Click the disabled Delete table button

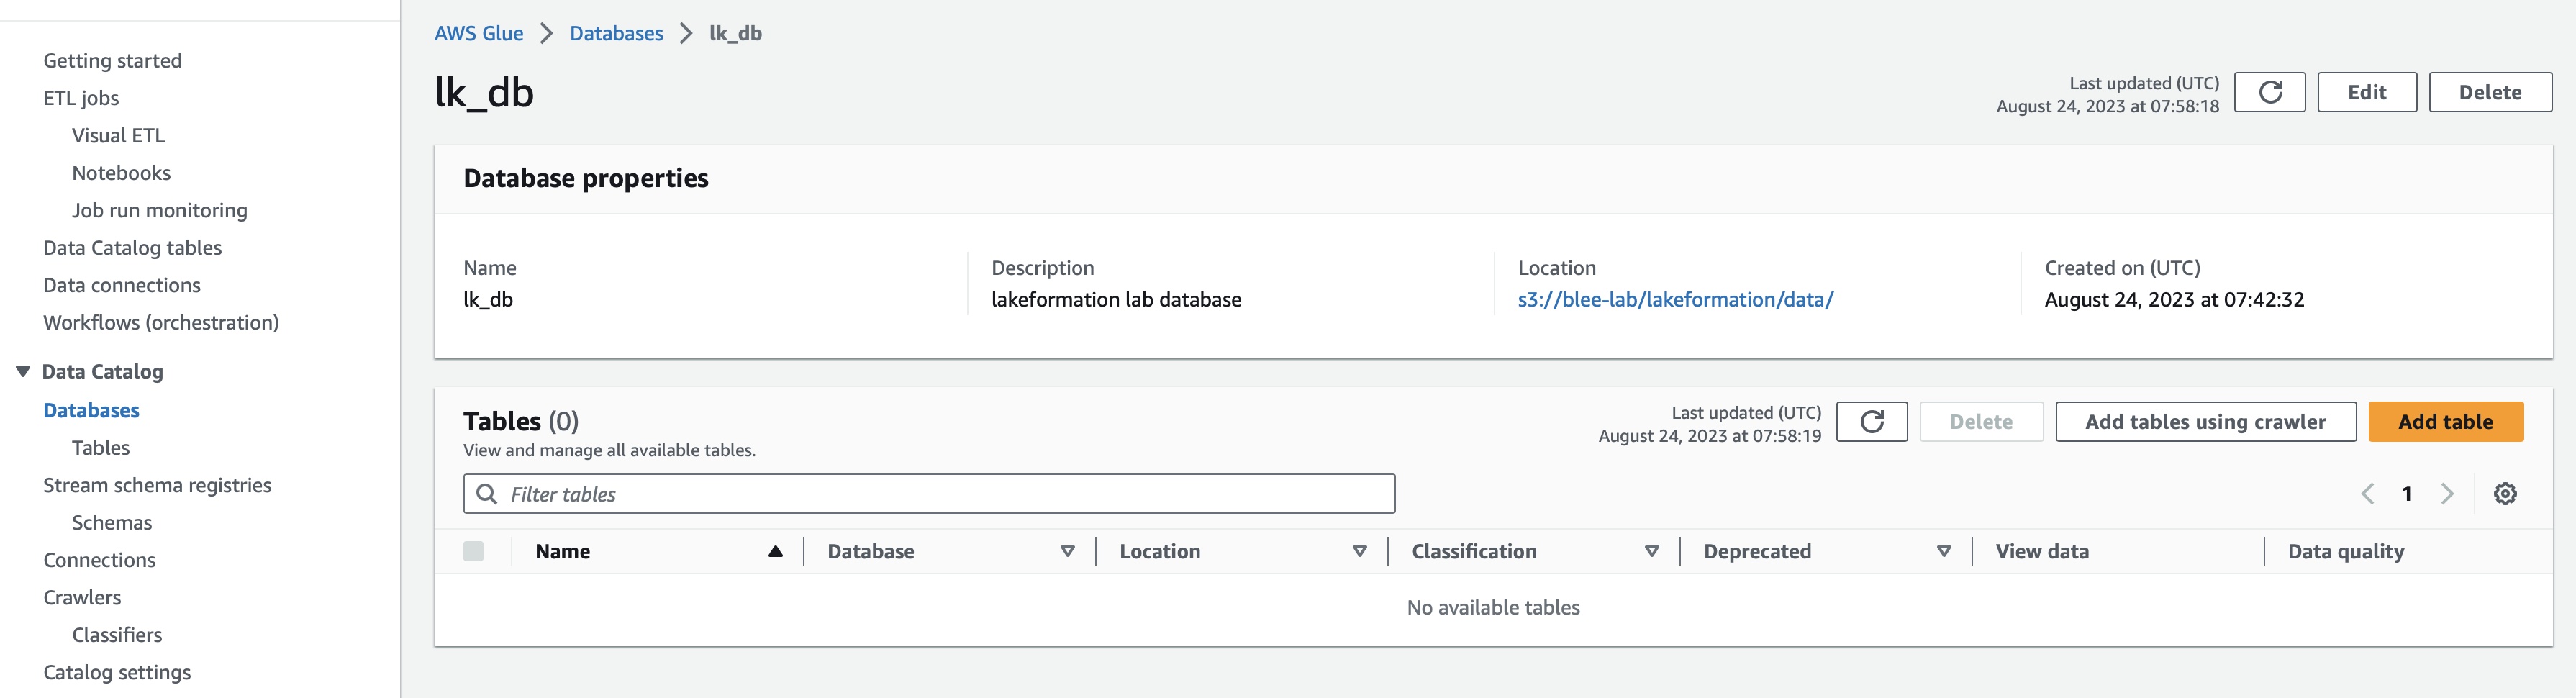[1981, 422]
